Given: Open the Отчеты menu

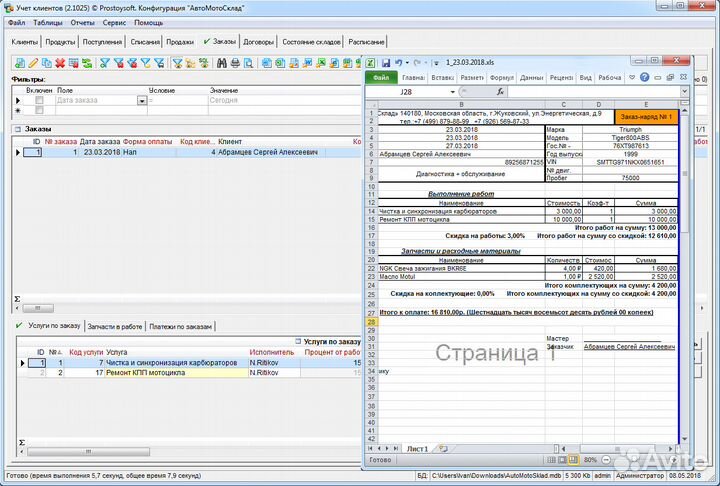Looking at the screenshot, I should pos(82,22).
